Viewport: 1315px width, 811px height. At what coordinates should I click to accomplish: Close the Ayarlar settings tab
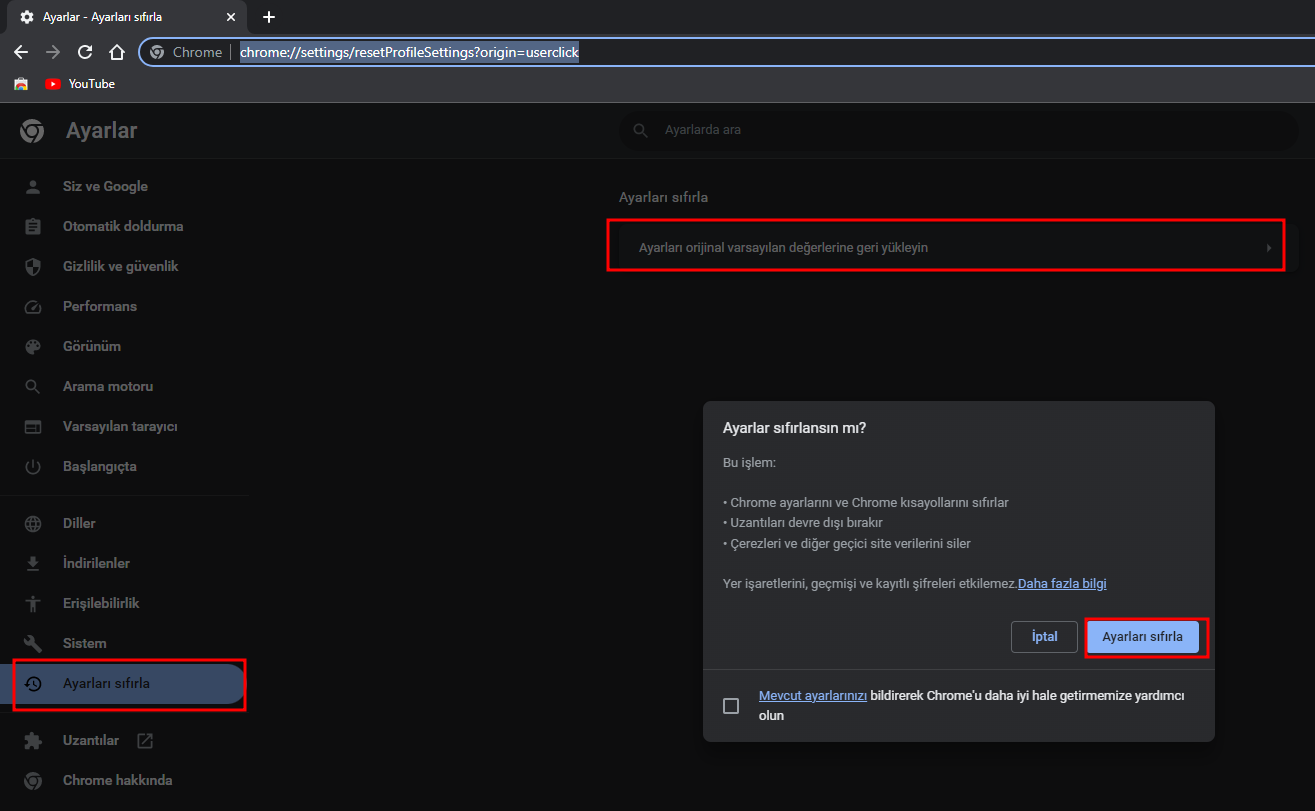click(x=231, y=17)
